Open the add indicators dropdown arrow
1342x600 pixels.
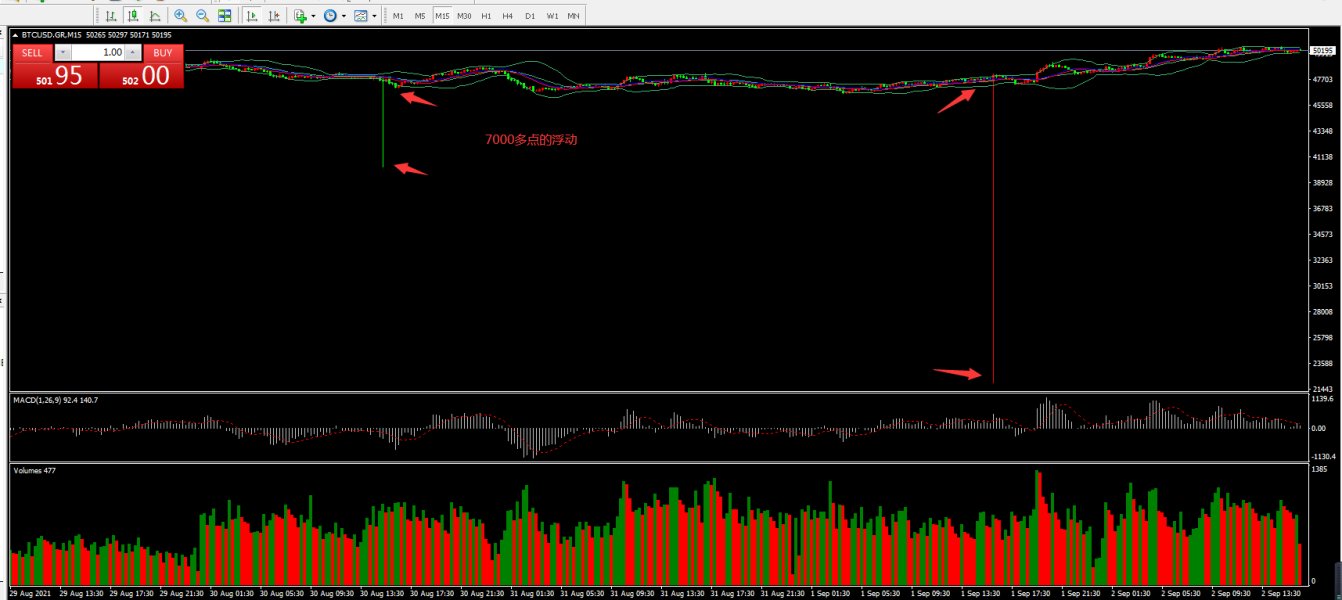[313, 16]
